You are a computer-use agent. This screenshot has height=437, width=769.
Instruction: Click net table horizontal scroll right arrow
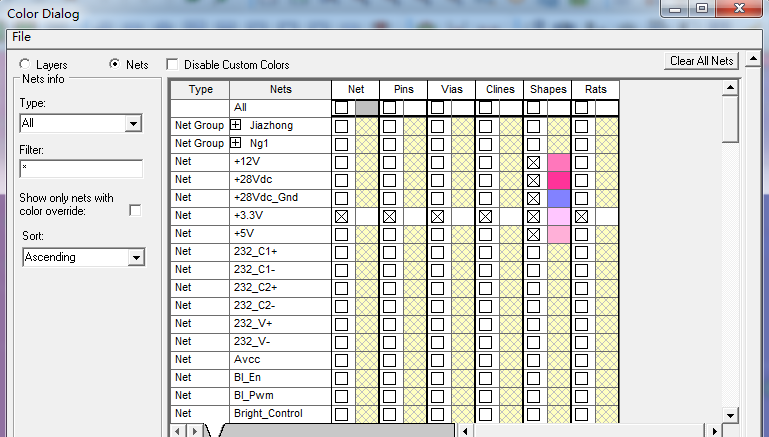(x=714, y=431)
